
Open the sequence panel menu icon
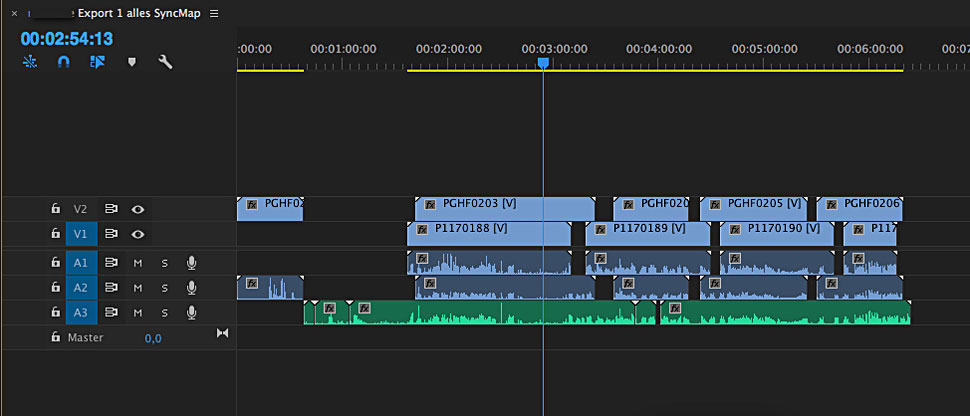(214, 14)
